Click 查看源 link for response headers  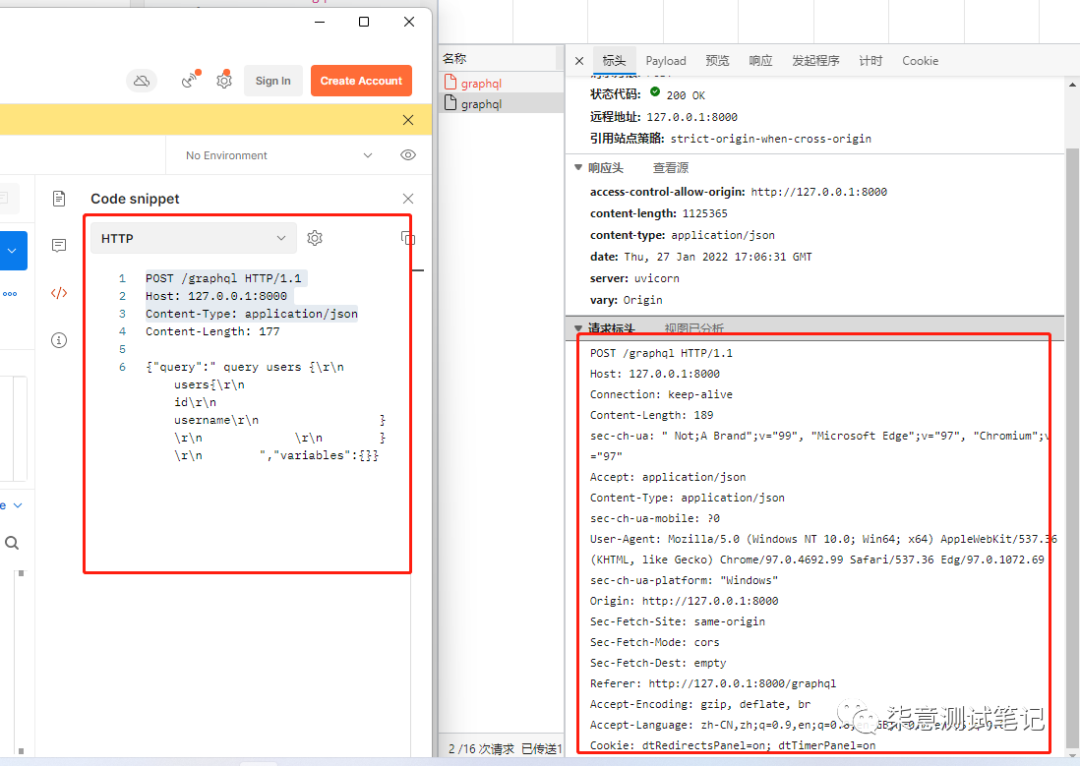[671, 168]
